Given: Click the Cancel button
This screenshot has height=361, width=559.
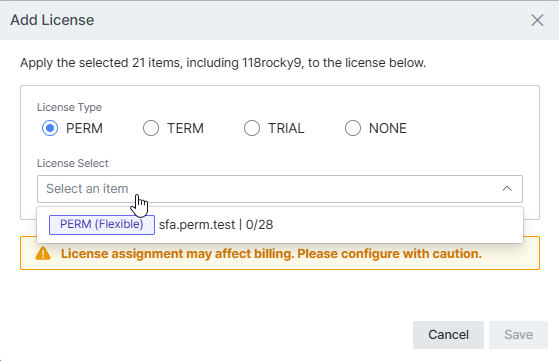Looking at the screenshot, I should [x=448, y=335].
